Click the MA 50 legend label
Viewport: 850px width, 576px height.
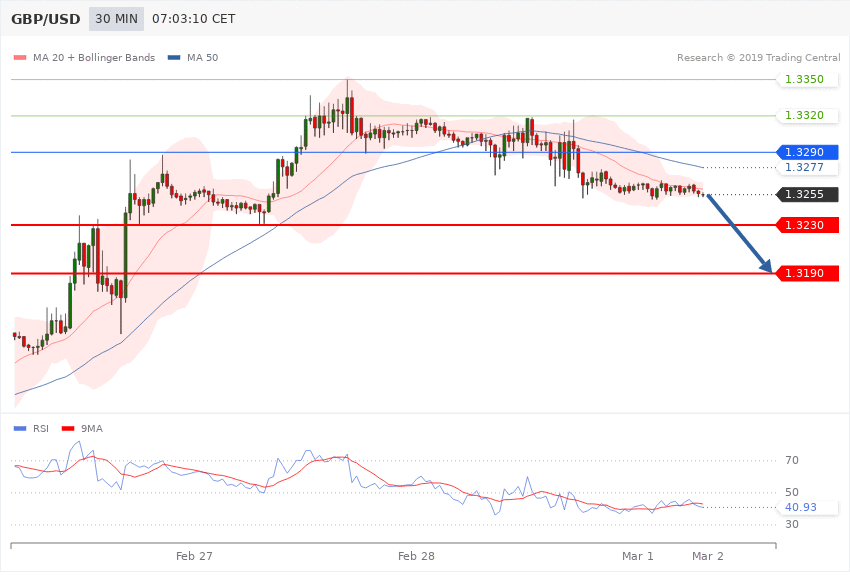click(x=202, y=57)
